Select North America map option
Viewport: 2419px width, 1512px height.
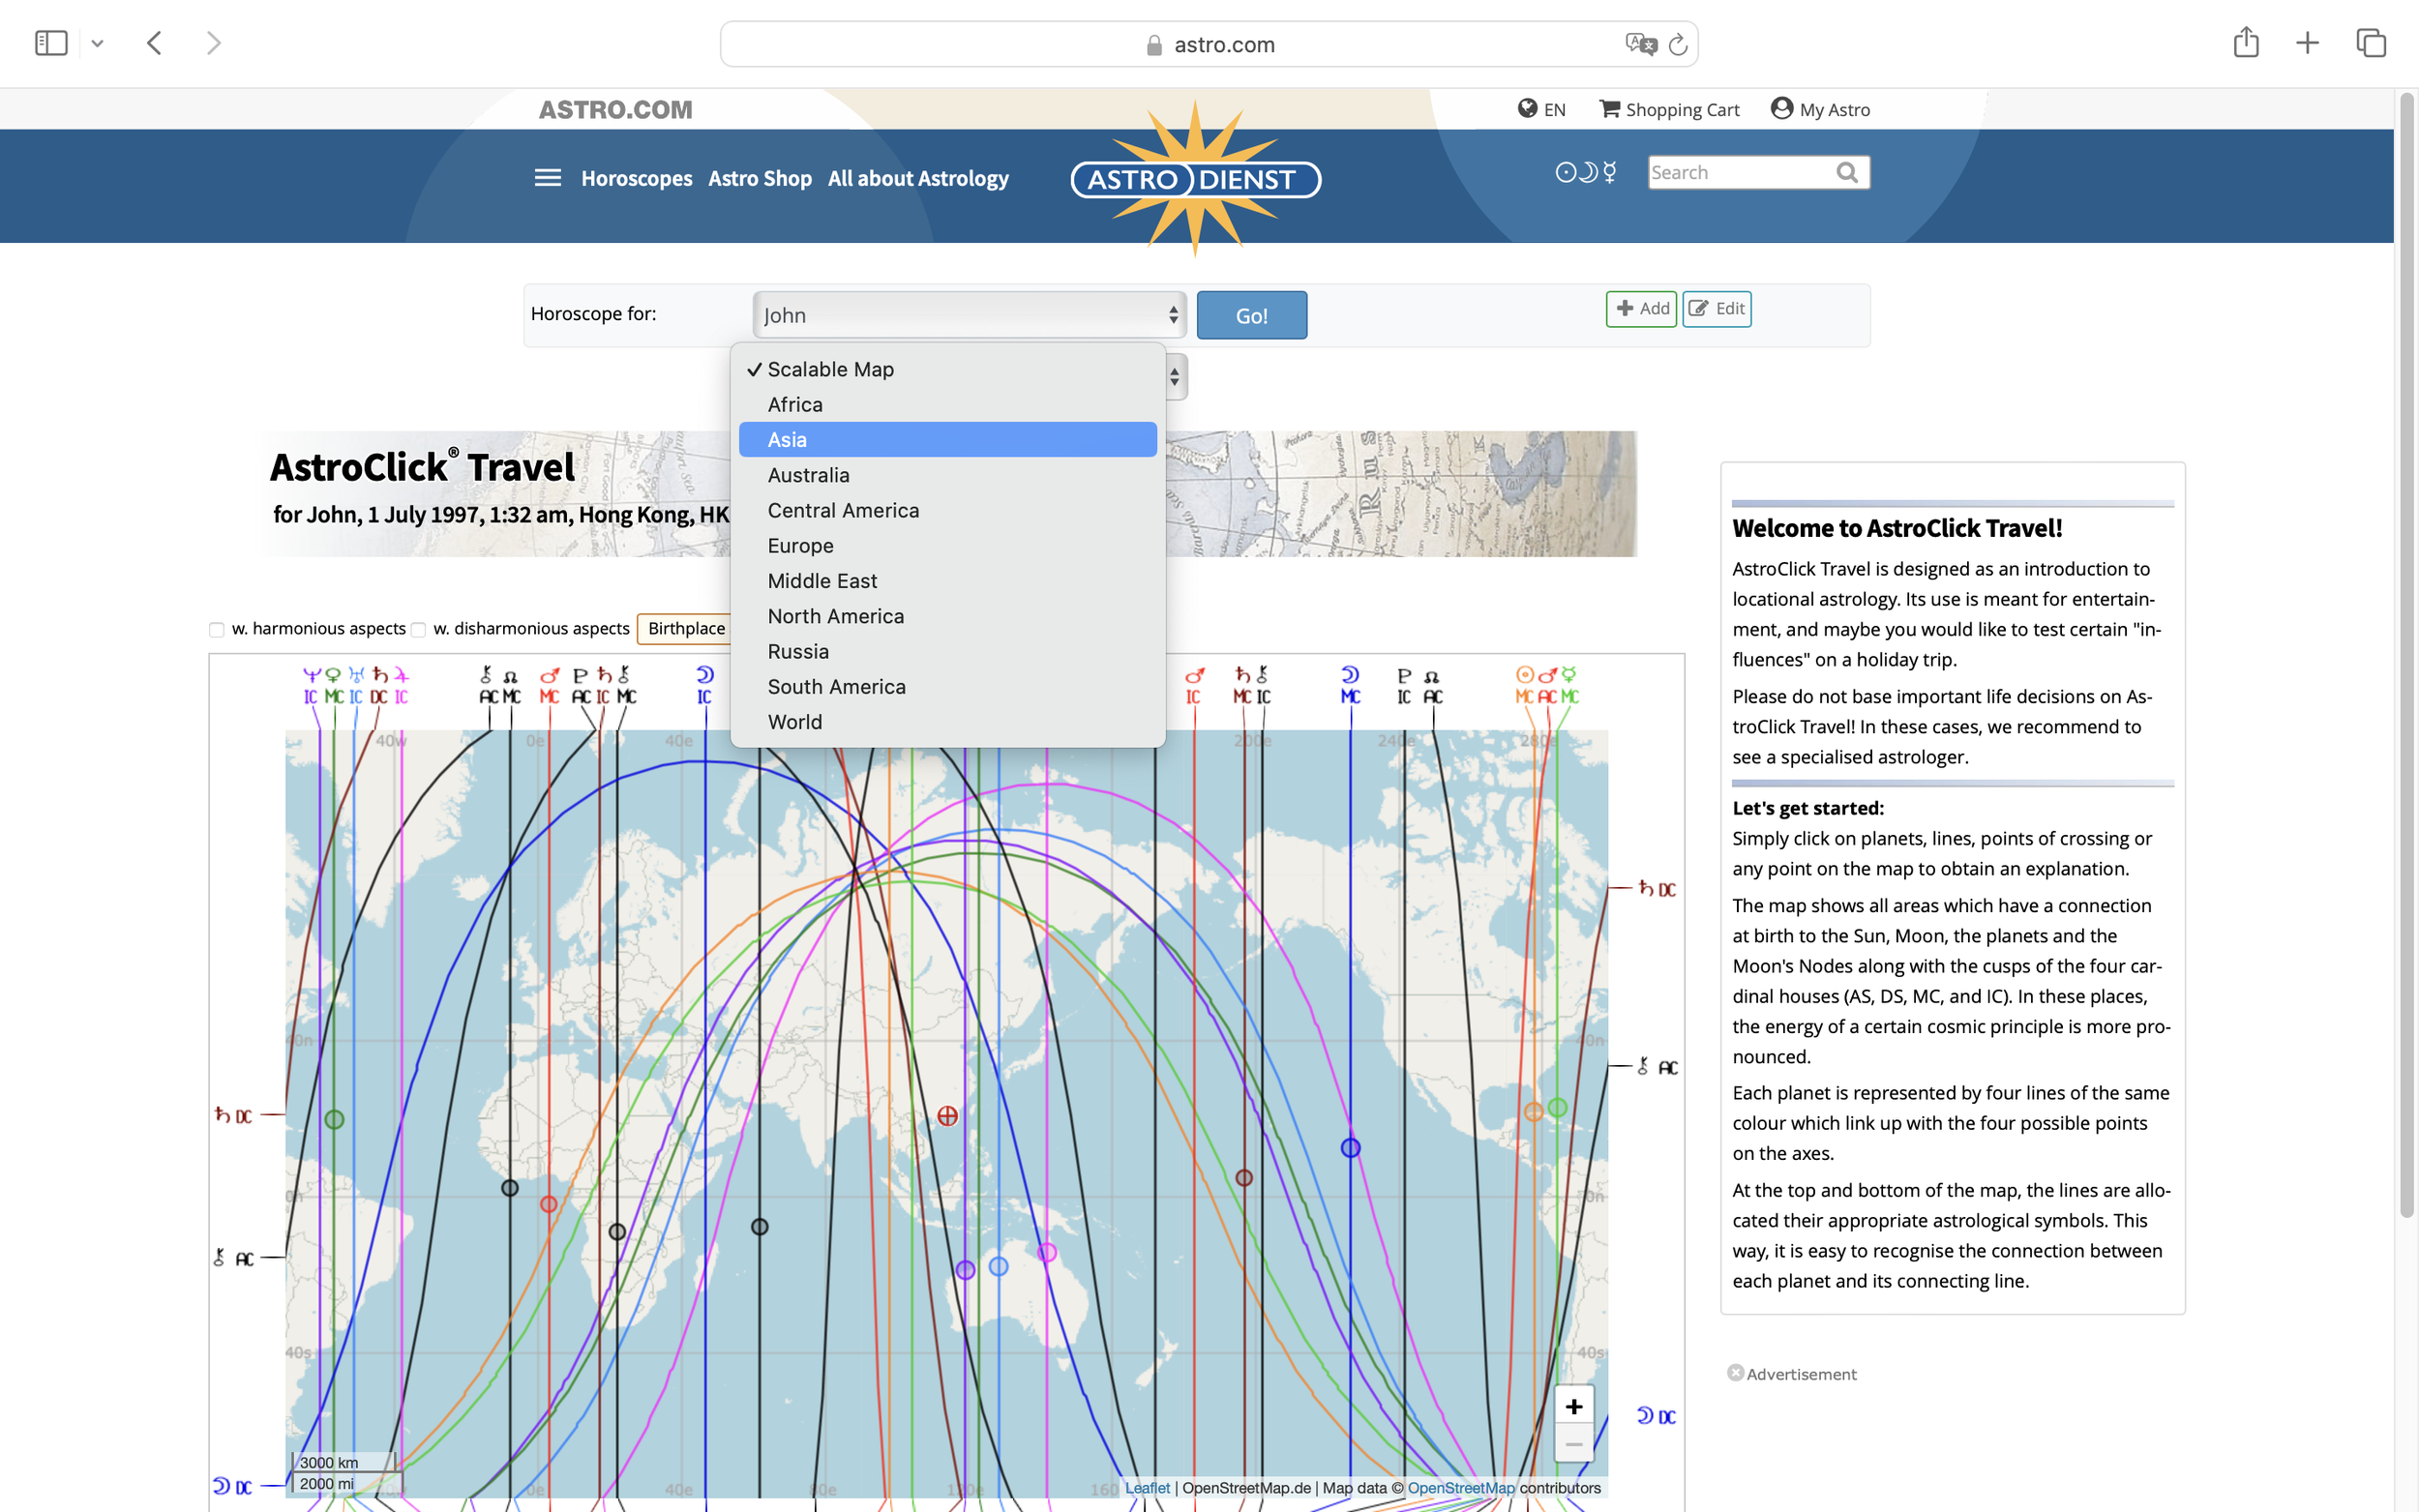pyautogui.click(x=948, y=616)
